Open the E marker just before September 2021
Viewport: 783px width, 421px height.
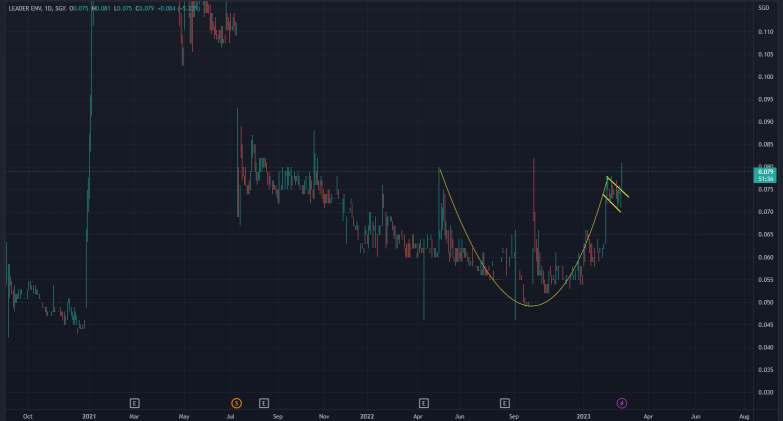[264, 402]
